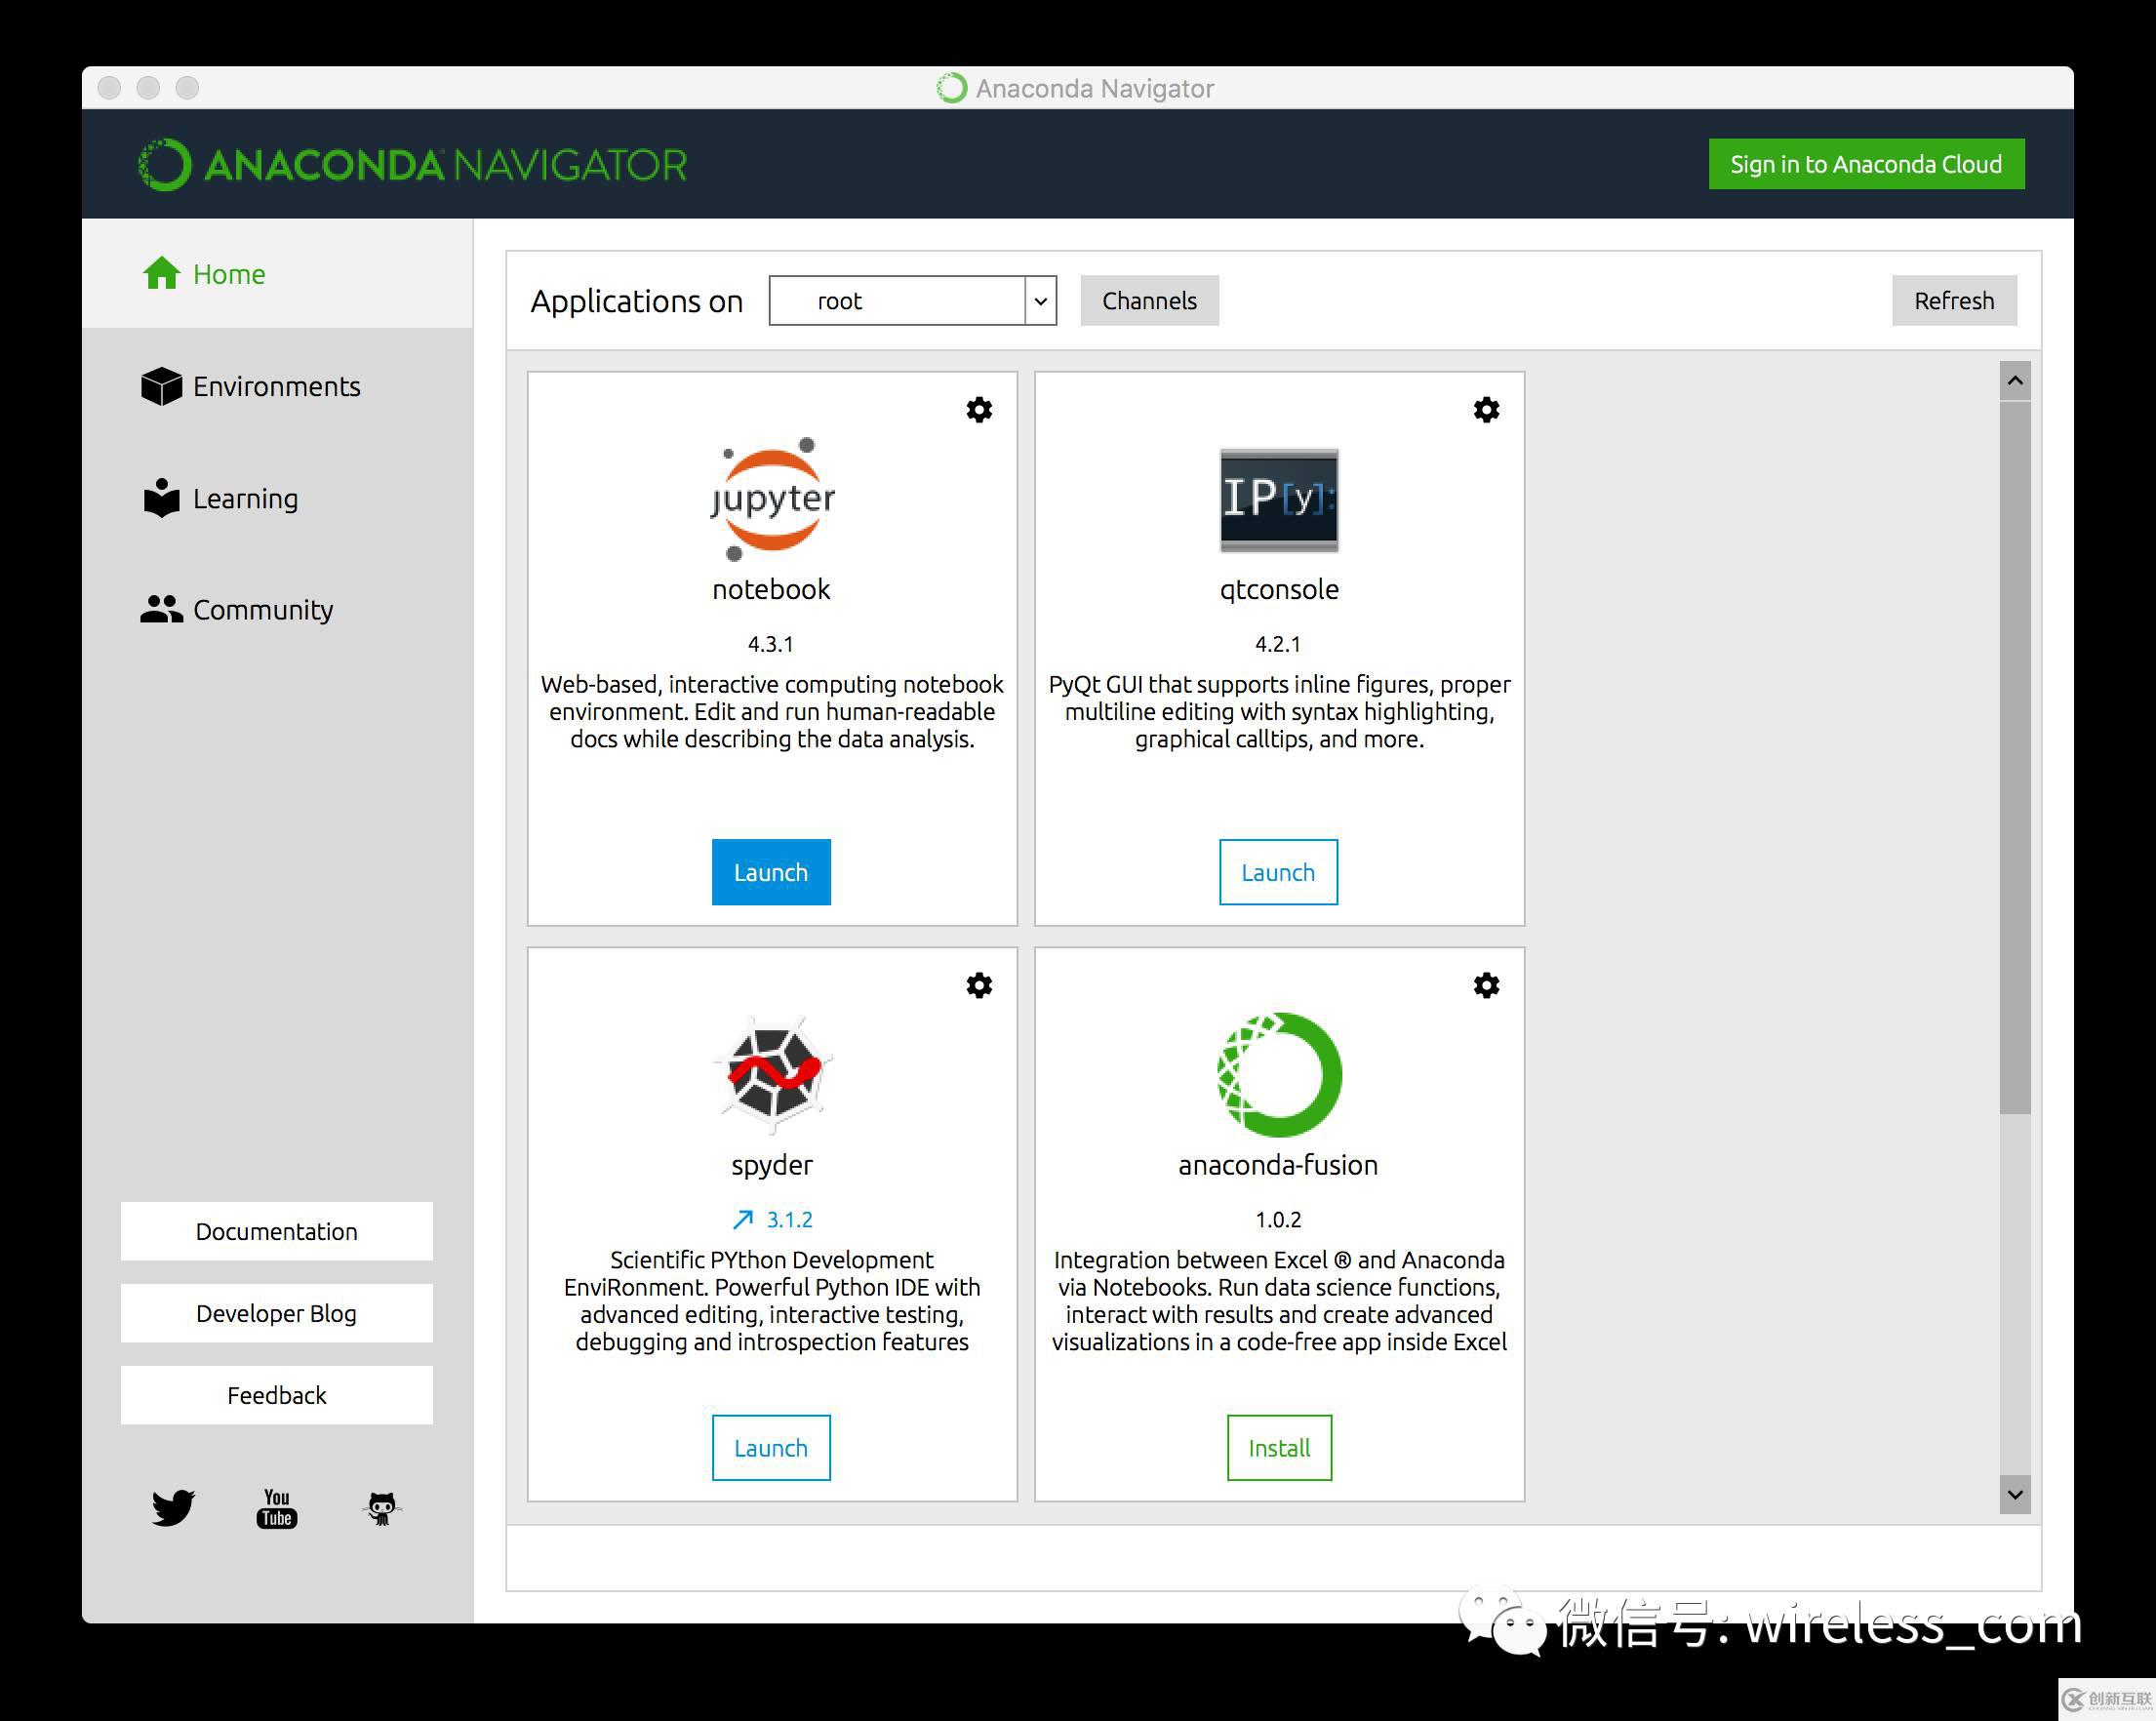Click spyder version upgrade arrow icon
Viewport: 2156px width, 1721px height.
[x=742, y=1220]
